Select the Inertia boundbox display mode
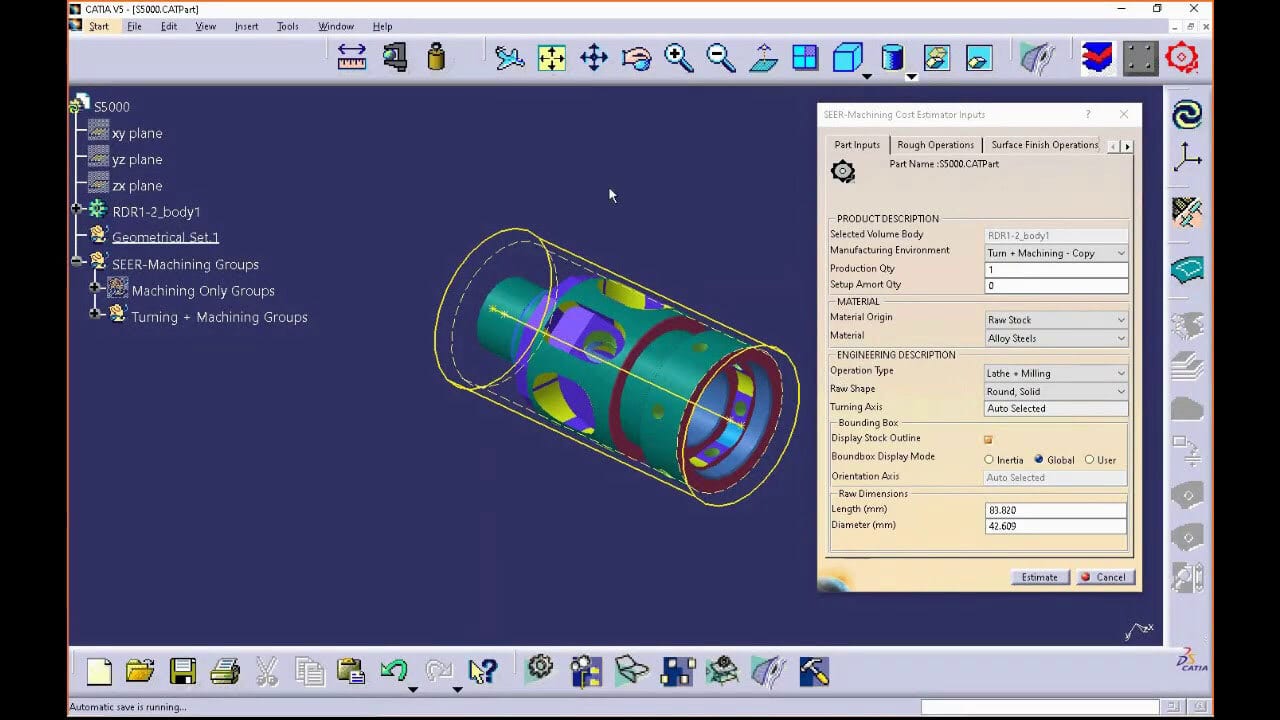 point(991,460)
